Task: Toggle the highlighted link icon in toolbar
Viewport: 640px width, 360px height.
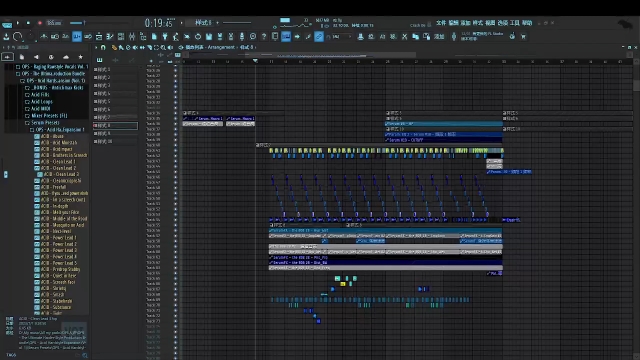Action: pyautogui.click(x=319, y=37)
